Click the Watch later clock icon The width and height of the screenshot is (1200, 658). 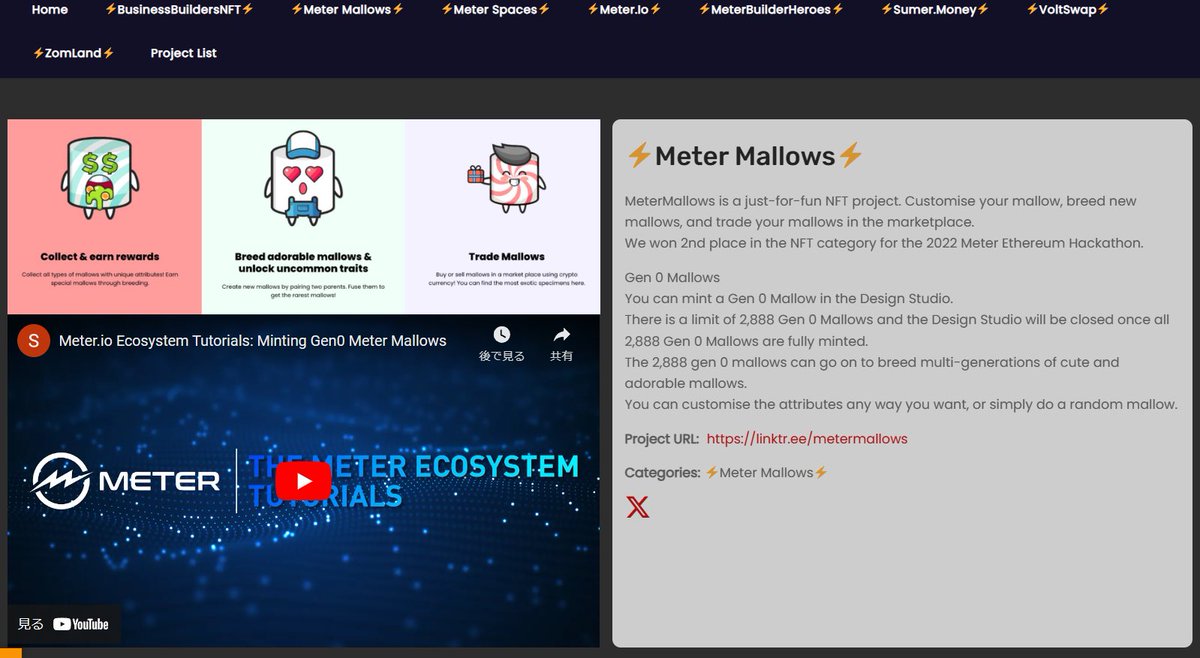click(x=501, y=335)
